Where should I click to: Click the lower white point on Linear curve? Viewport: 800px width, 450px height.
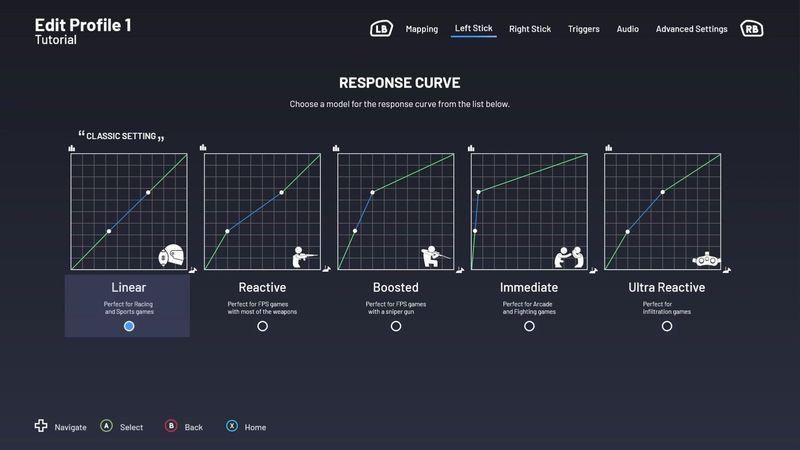point(109,231)
